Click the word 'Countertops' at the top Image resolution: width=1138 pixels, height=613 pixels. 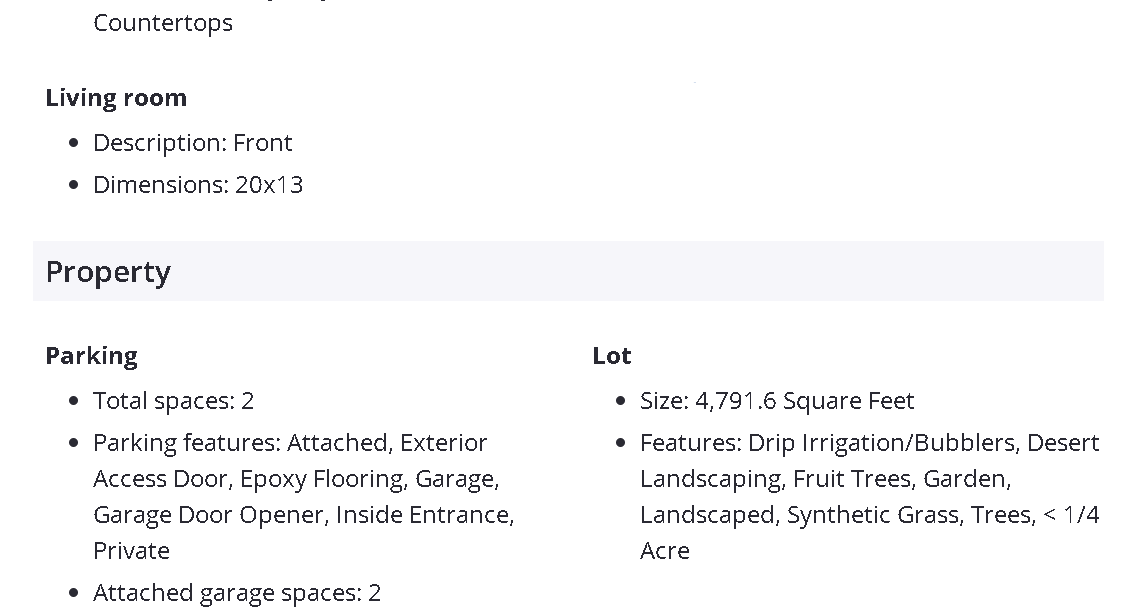(x=163, y=23)
